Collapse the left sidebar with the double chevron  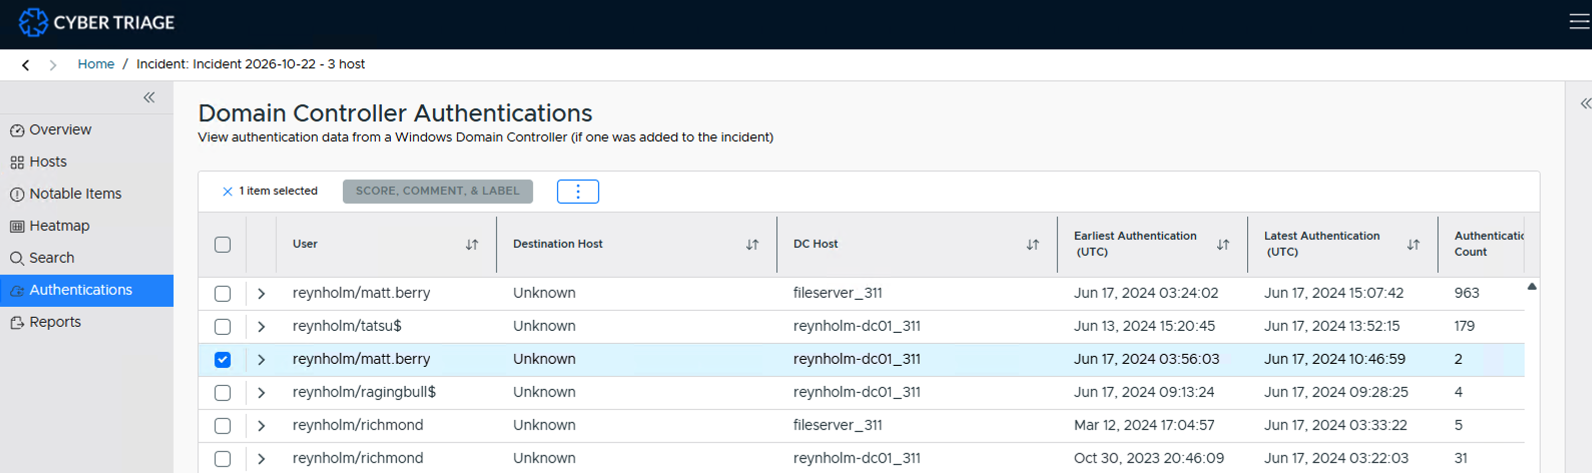point(149,97)
